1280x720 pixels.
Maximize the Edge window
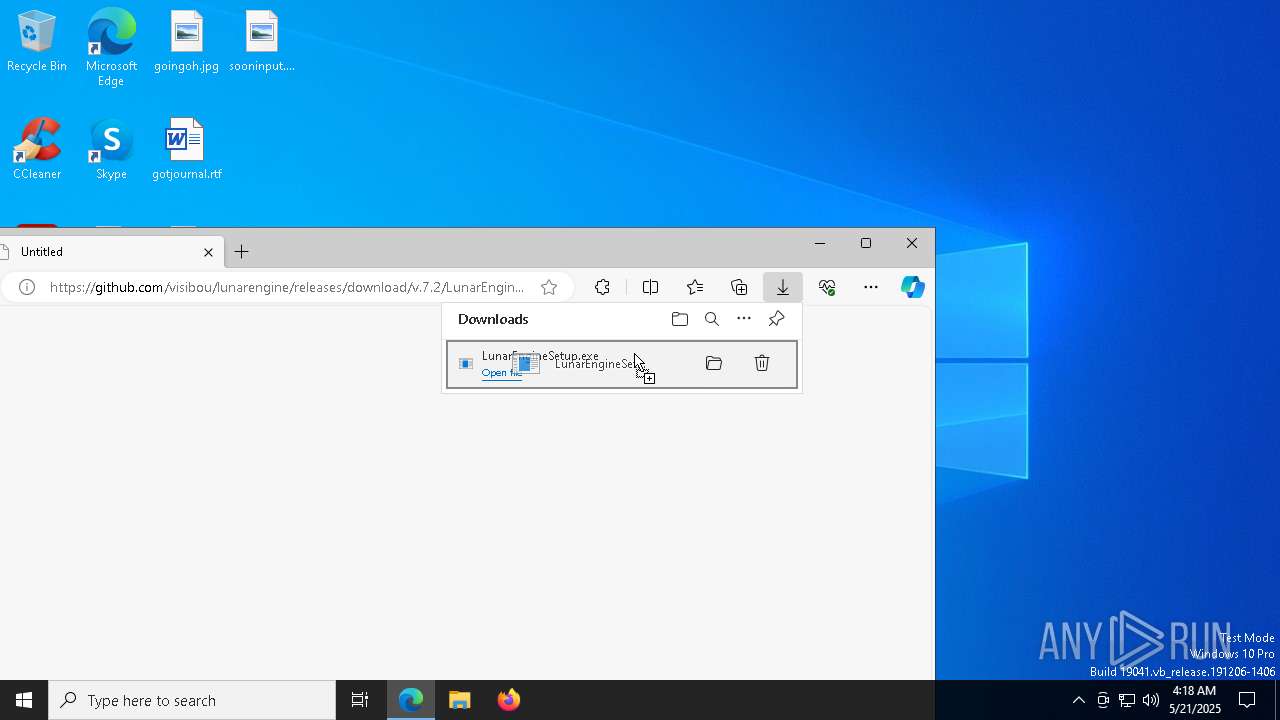(x=866, y=243)
